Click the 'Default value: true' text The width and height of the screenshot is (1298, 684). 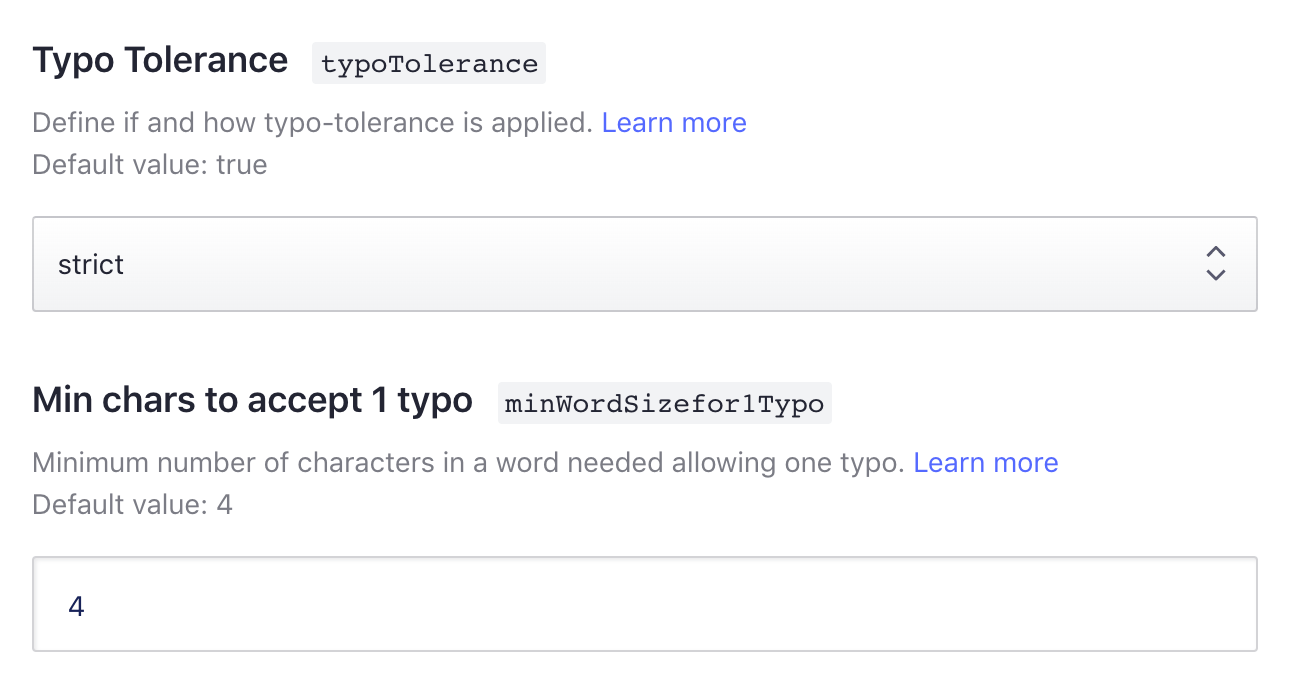(150, 164)
